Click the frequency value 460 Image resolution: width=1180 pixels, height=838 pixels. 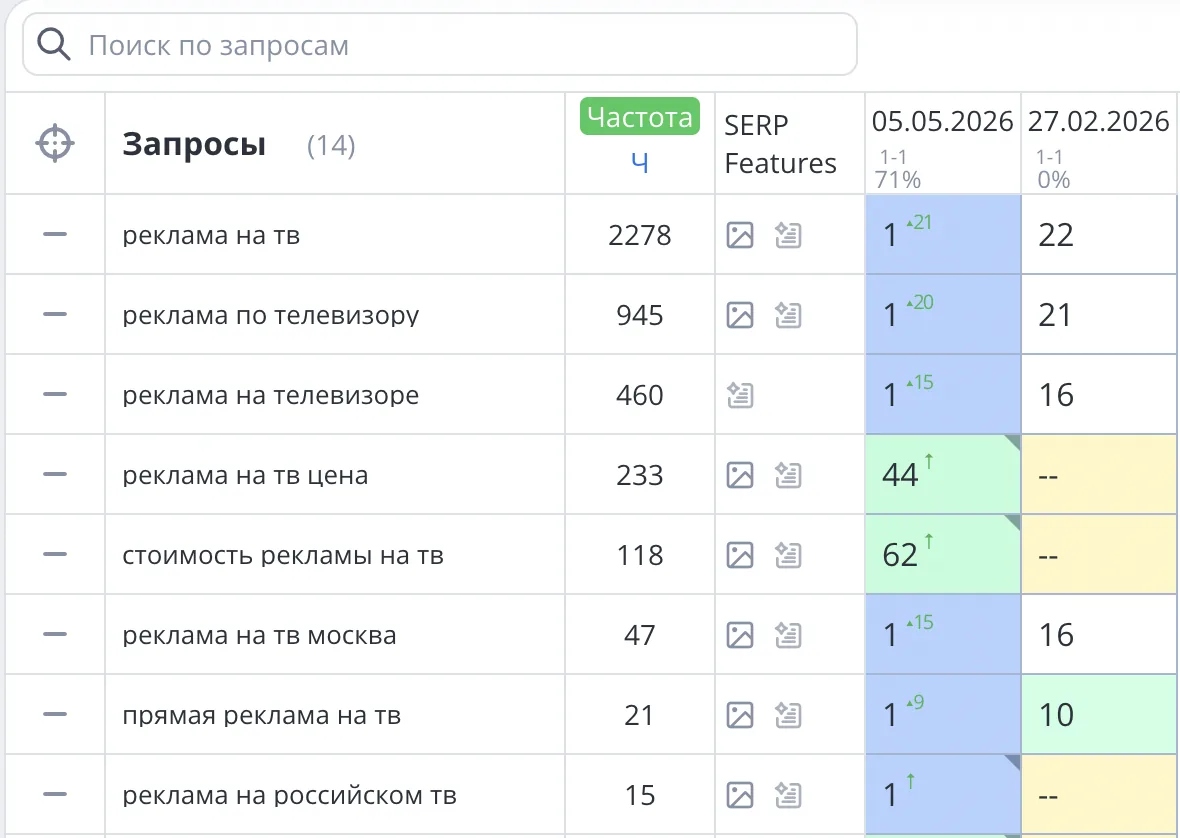pos(640,395)
